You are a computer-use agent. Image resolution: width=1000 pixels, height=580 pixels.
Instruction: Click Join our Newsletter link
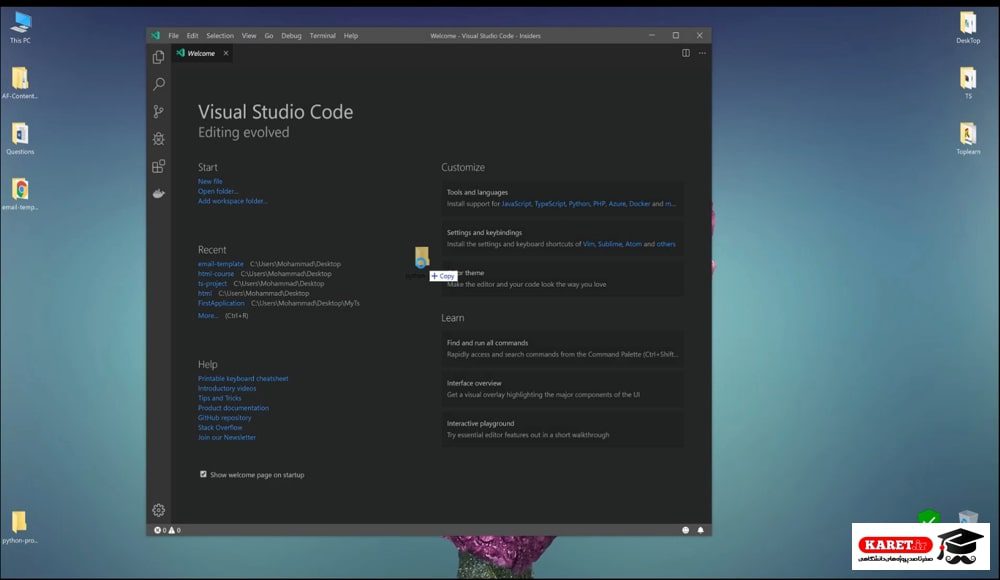(x=226, y=437)
